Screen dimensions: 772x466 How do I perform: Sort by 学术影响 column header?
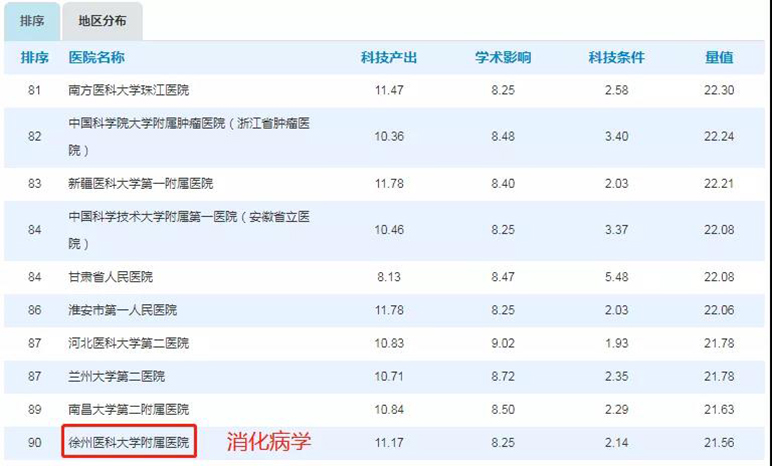(x=503, y=58)
